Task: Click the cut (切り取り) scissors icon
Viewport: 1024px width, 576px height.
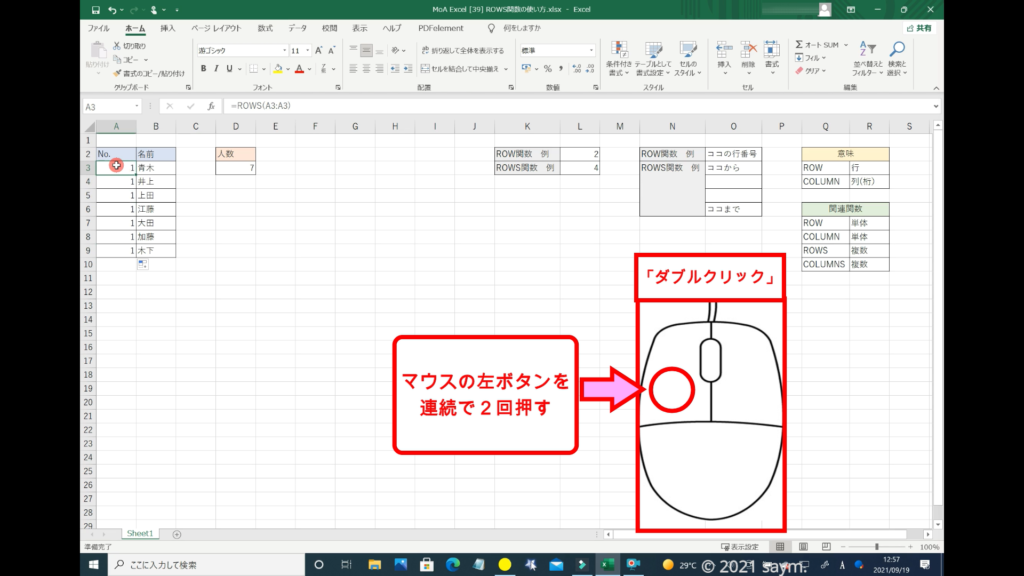Action: pos(118,46)
